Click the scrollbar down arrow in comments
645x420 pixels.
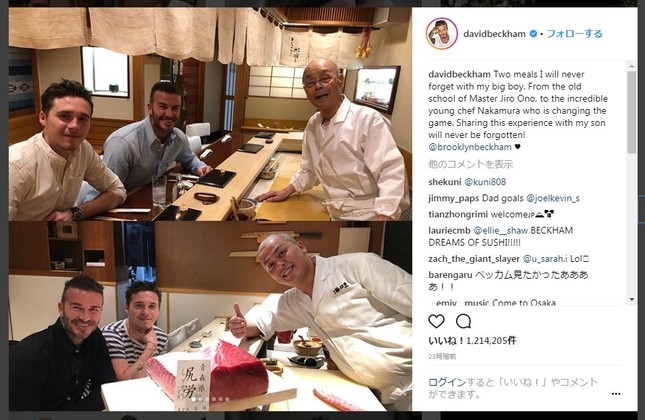tap(632, 299)
